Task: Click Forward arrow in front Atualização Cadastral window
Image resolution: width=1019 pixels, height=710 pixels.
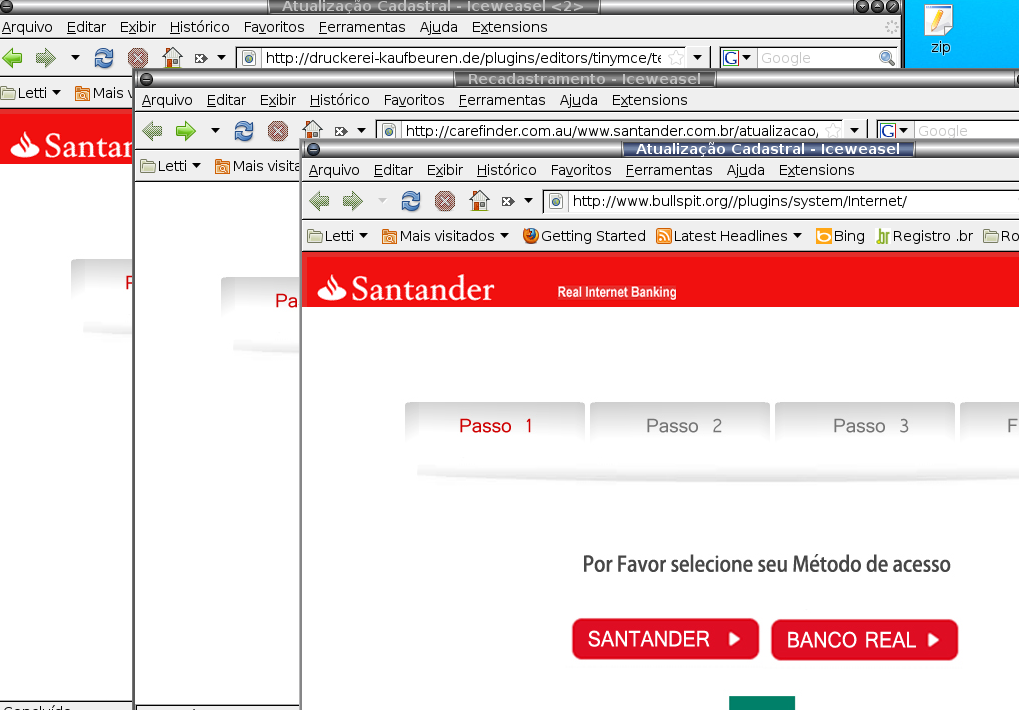Action: (353, 201)
